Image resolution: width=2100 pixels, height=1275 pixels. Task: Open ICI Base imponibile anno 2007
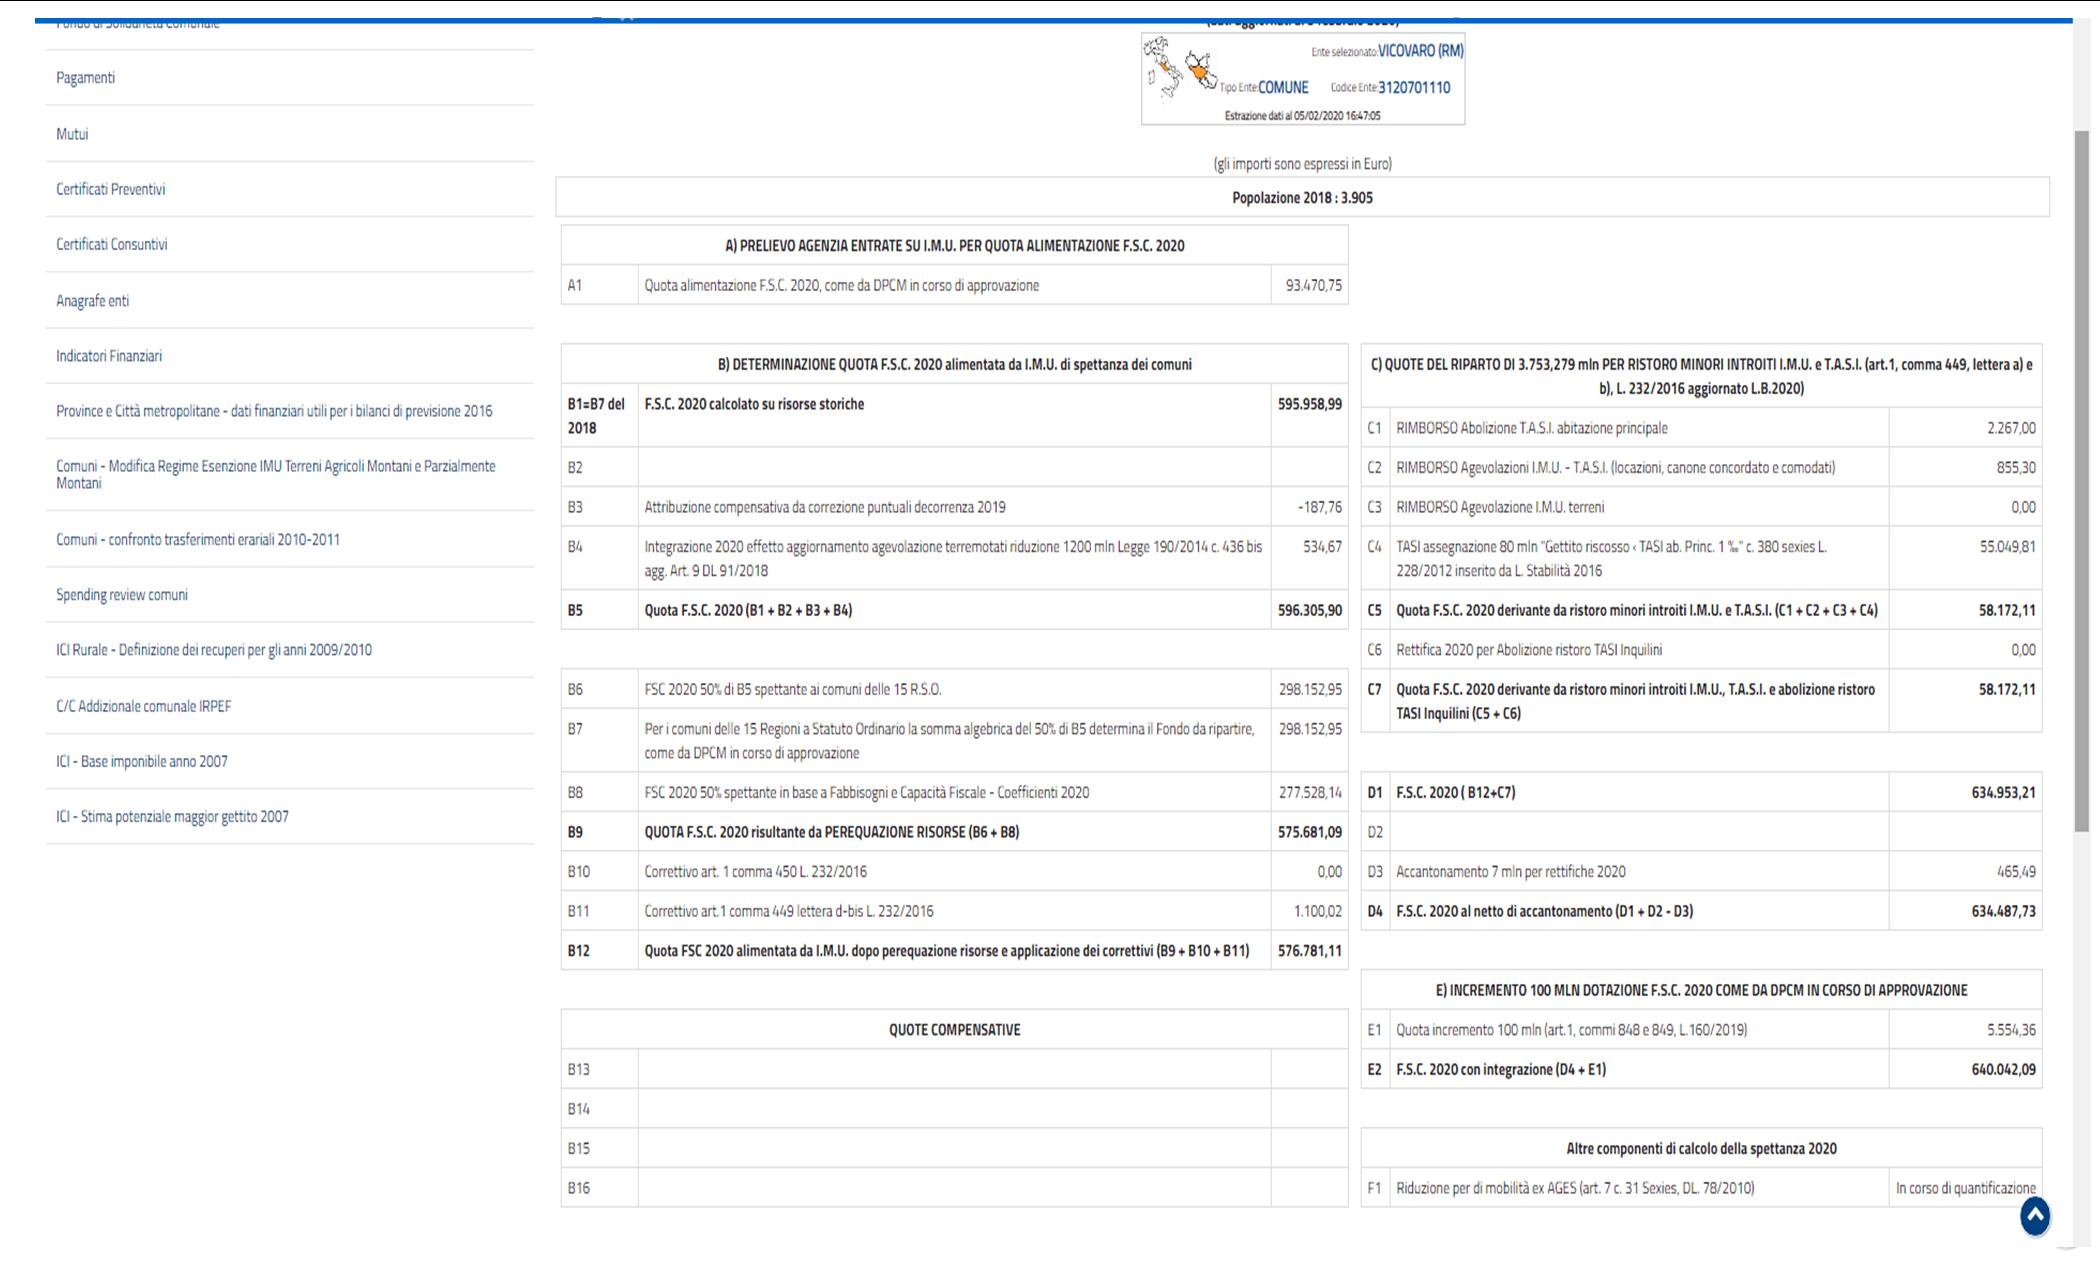[142, 761]
